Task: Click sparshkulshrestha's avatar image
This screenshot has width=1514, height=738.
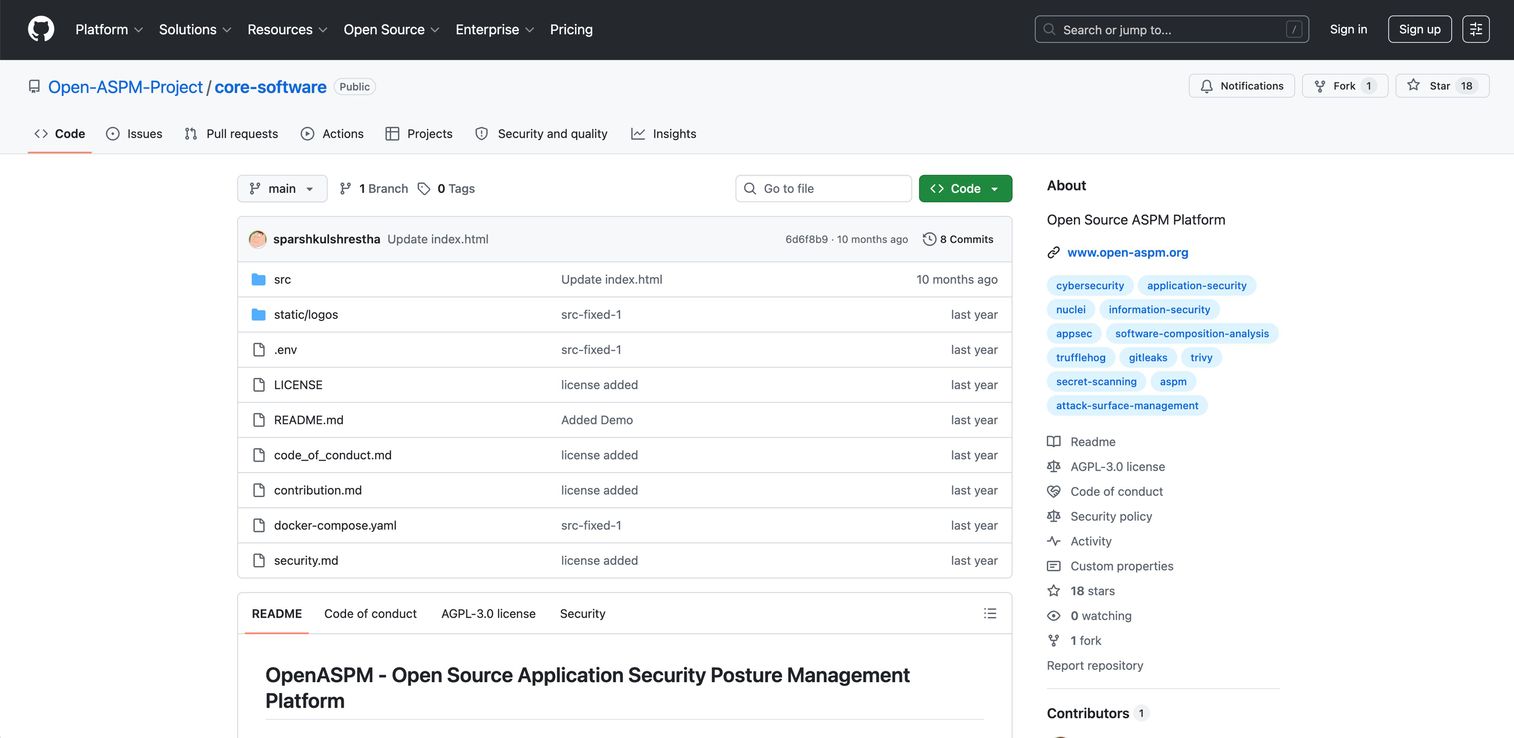Action: click(x=258, y=239)
